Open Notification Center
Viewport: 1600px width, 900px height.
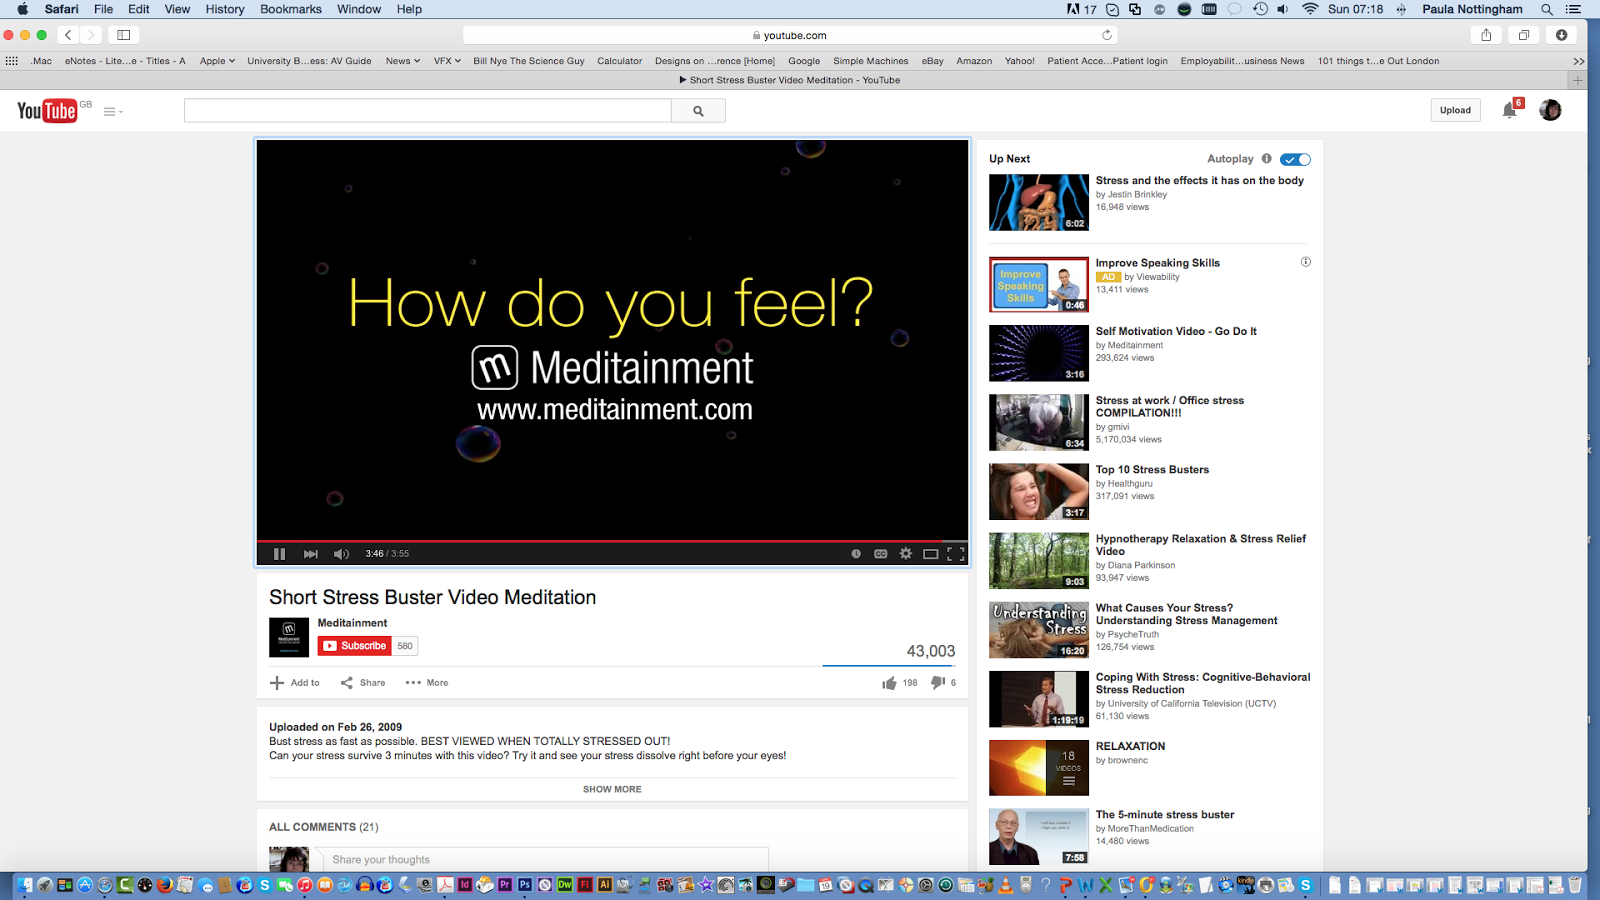1574,9
